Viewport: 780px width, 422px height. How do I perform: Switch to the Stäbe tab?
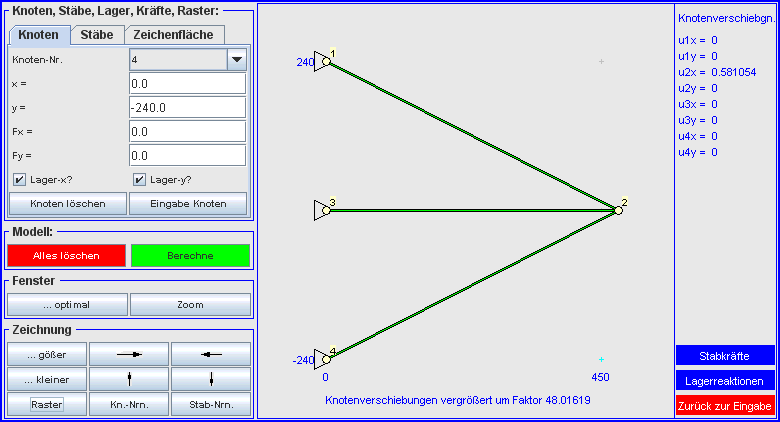coord(96,35)
